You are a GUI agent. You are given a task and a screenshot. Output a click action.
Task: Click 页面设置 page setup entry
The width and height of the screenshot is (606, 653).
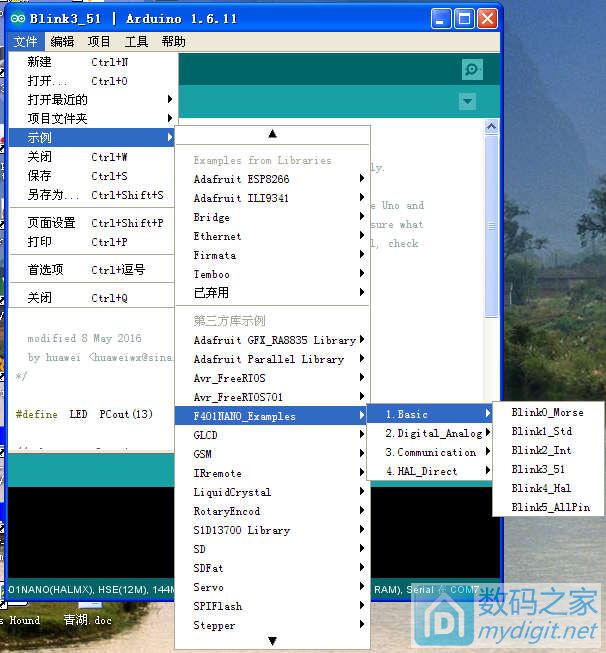[51, 223]
